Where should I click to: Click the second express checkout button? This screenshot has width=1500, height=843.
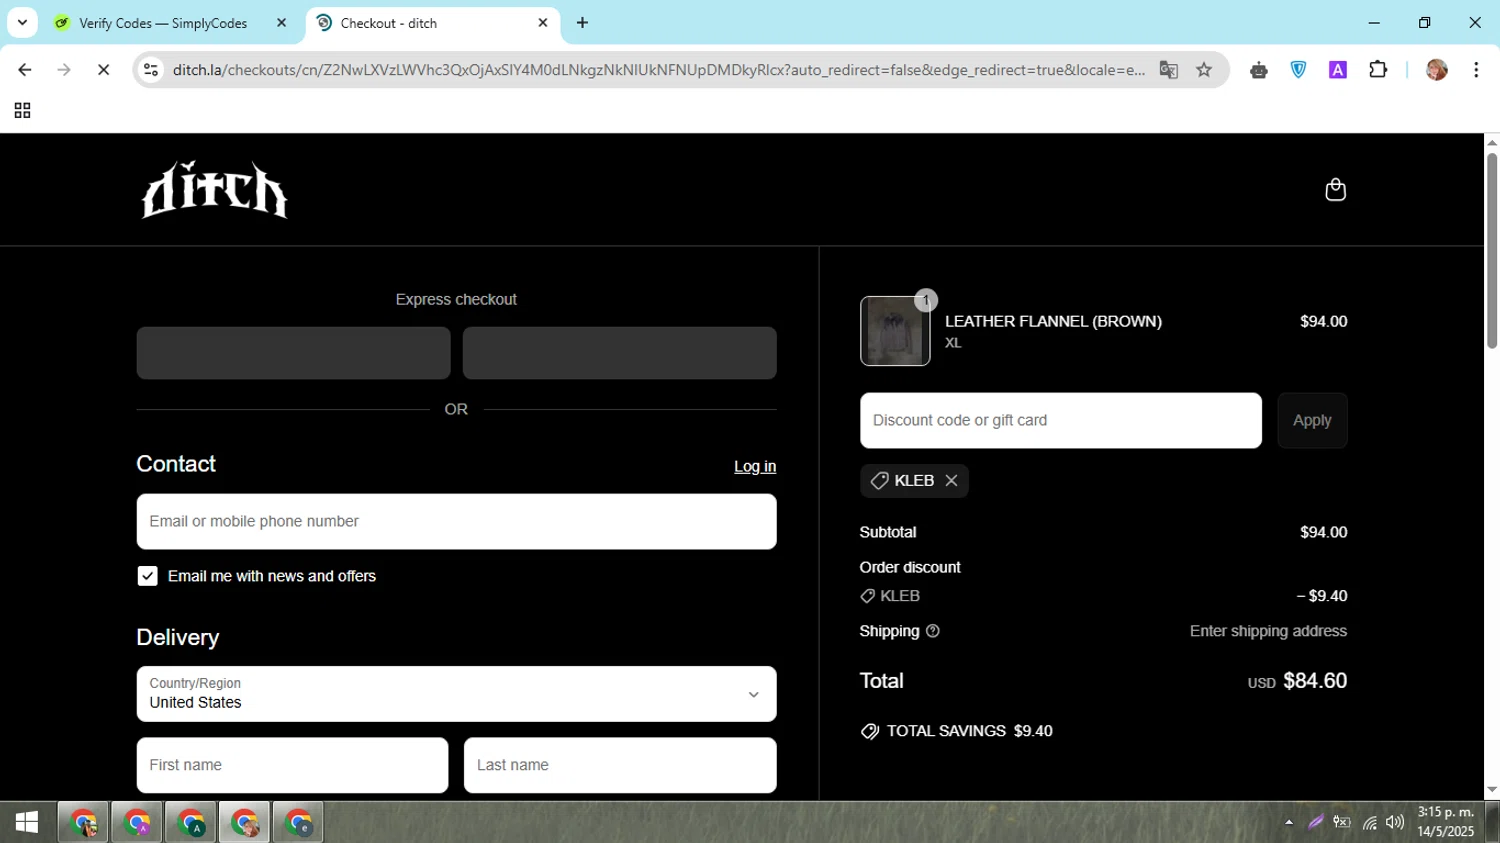(x=619, y=353)
